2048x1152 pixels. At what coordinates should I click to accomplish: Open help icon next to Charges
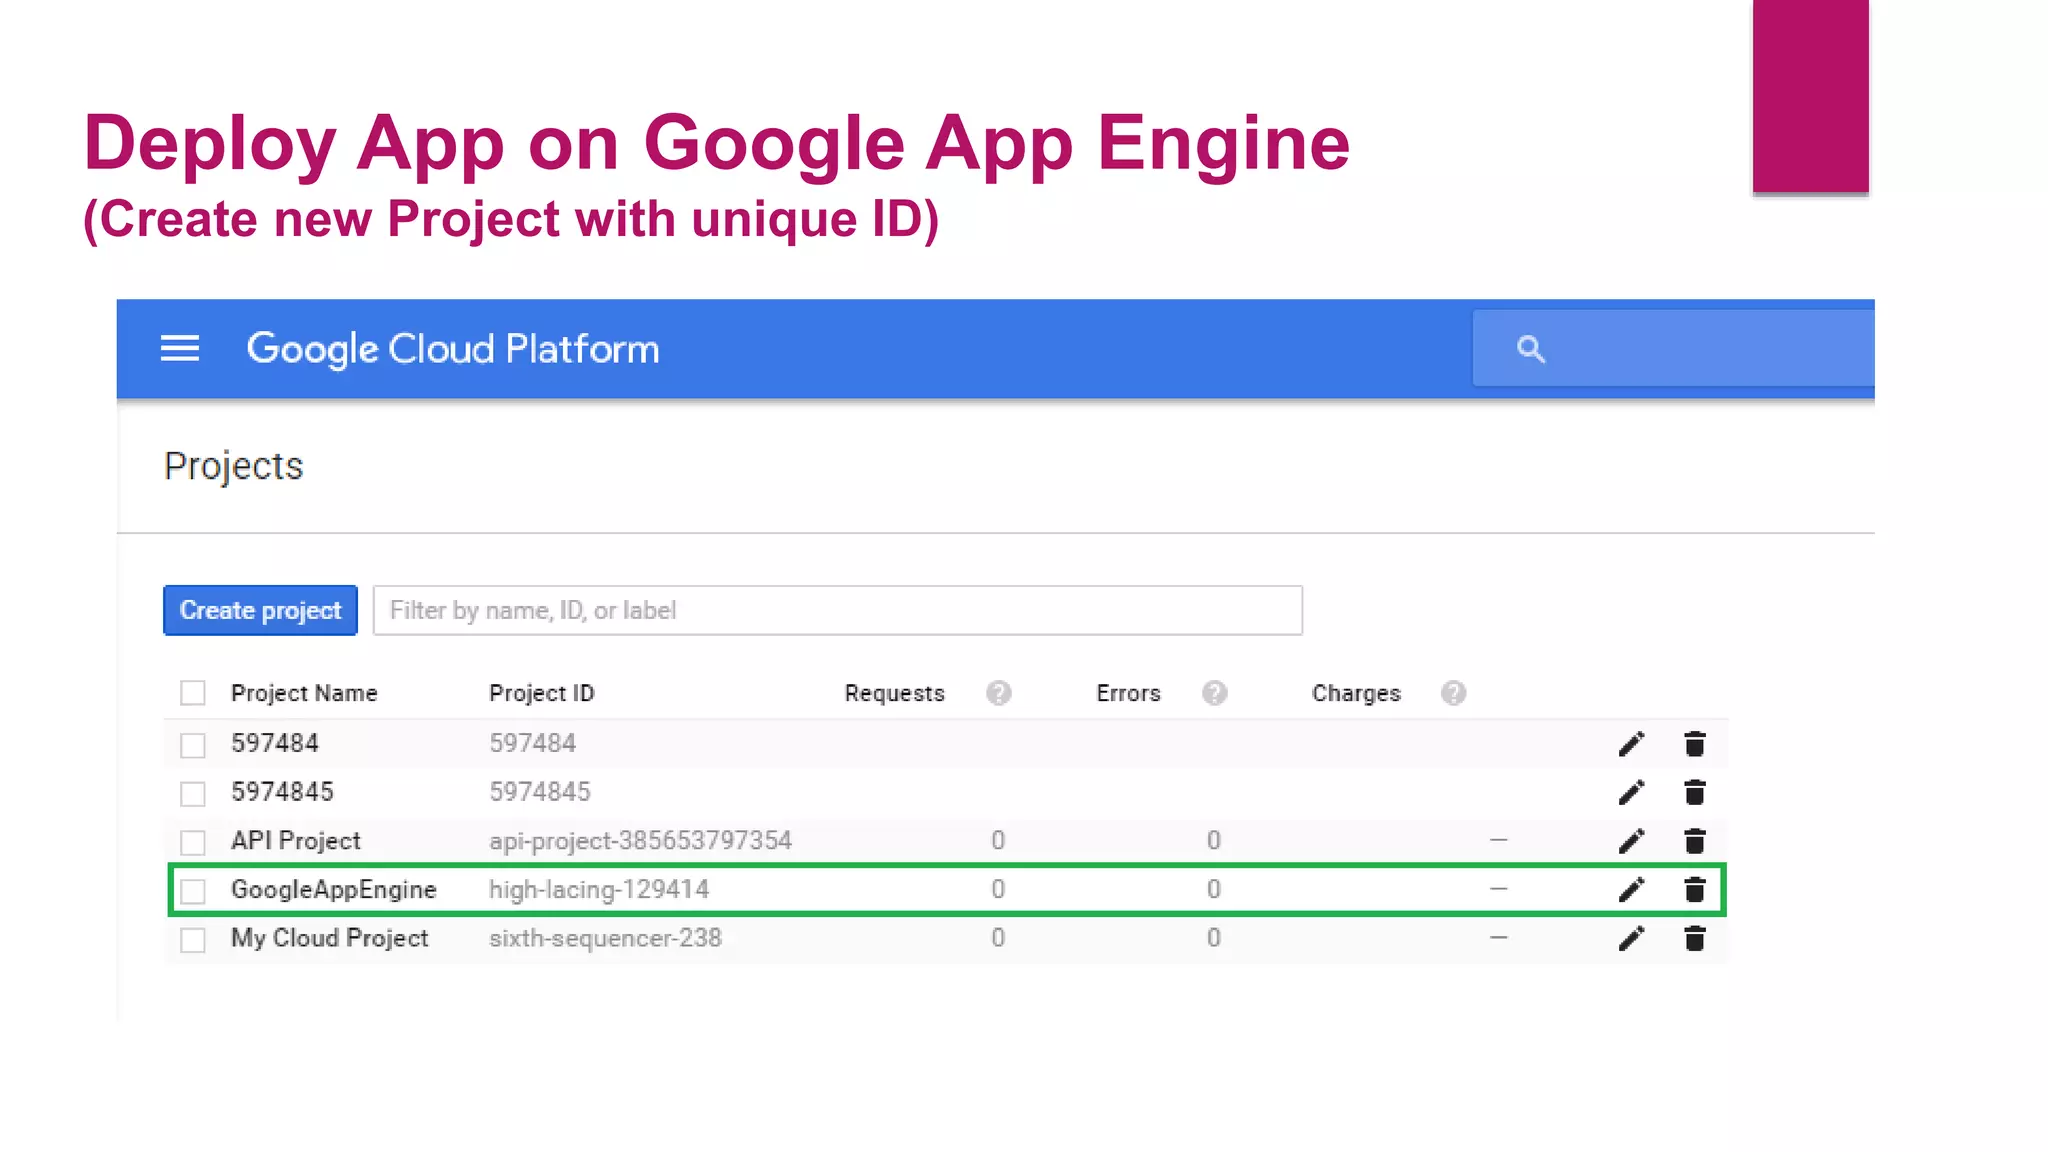(x=1453, y=693)
